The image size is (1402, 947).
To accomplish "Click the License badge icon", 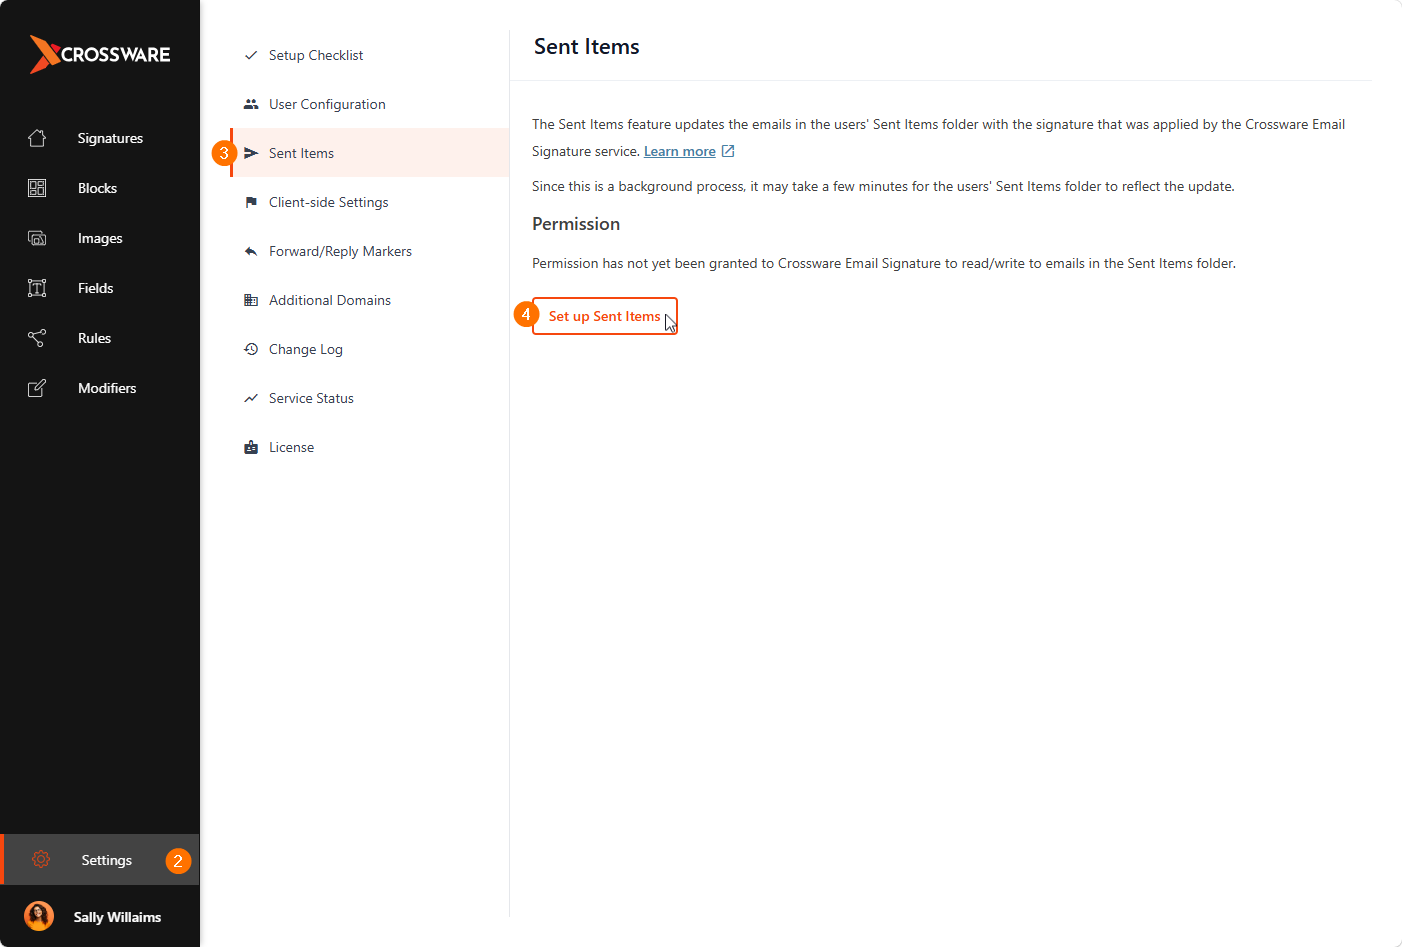I will (x=251, y=447).
